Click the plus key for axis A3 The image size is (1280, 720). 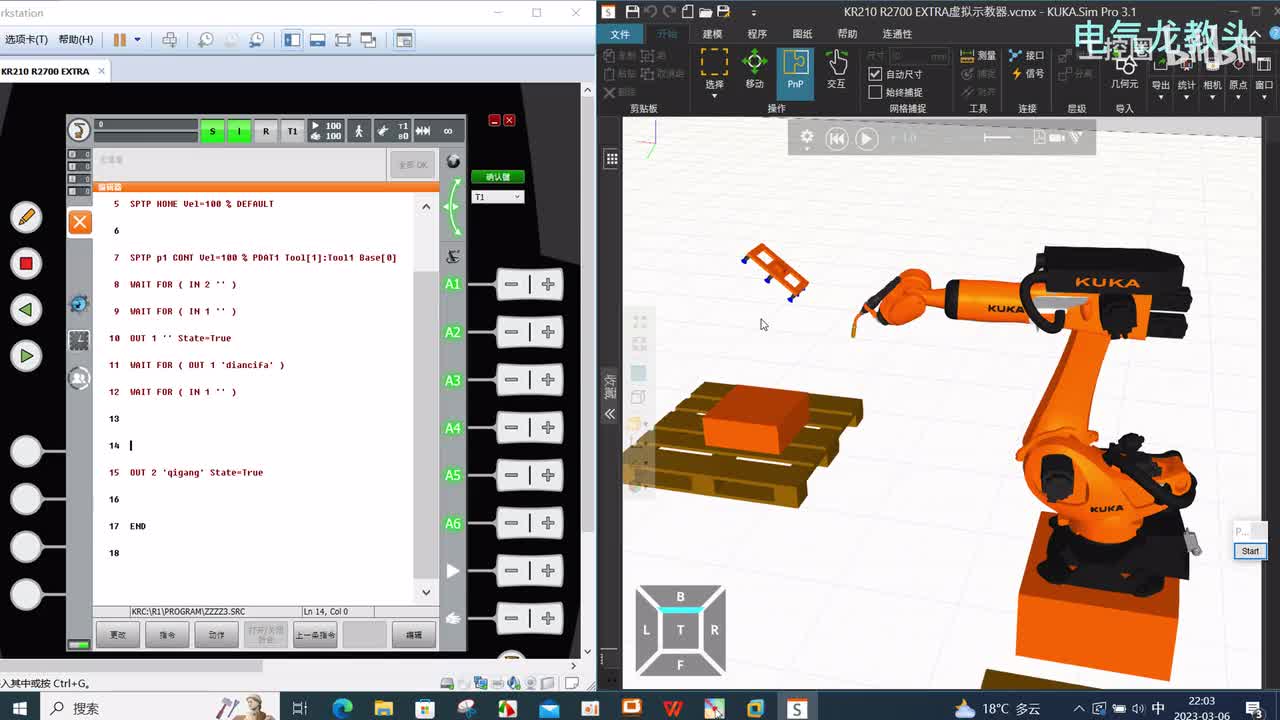tap(548, 380)
